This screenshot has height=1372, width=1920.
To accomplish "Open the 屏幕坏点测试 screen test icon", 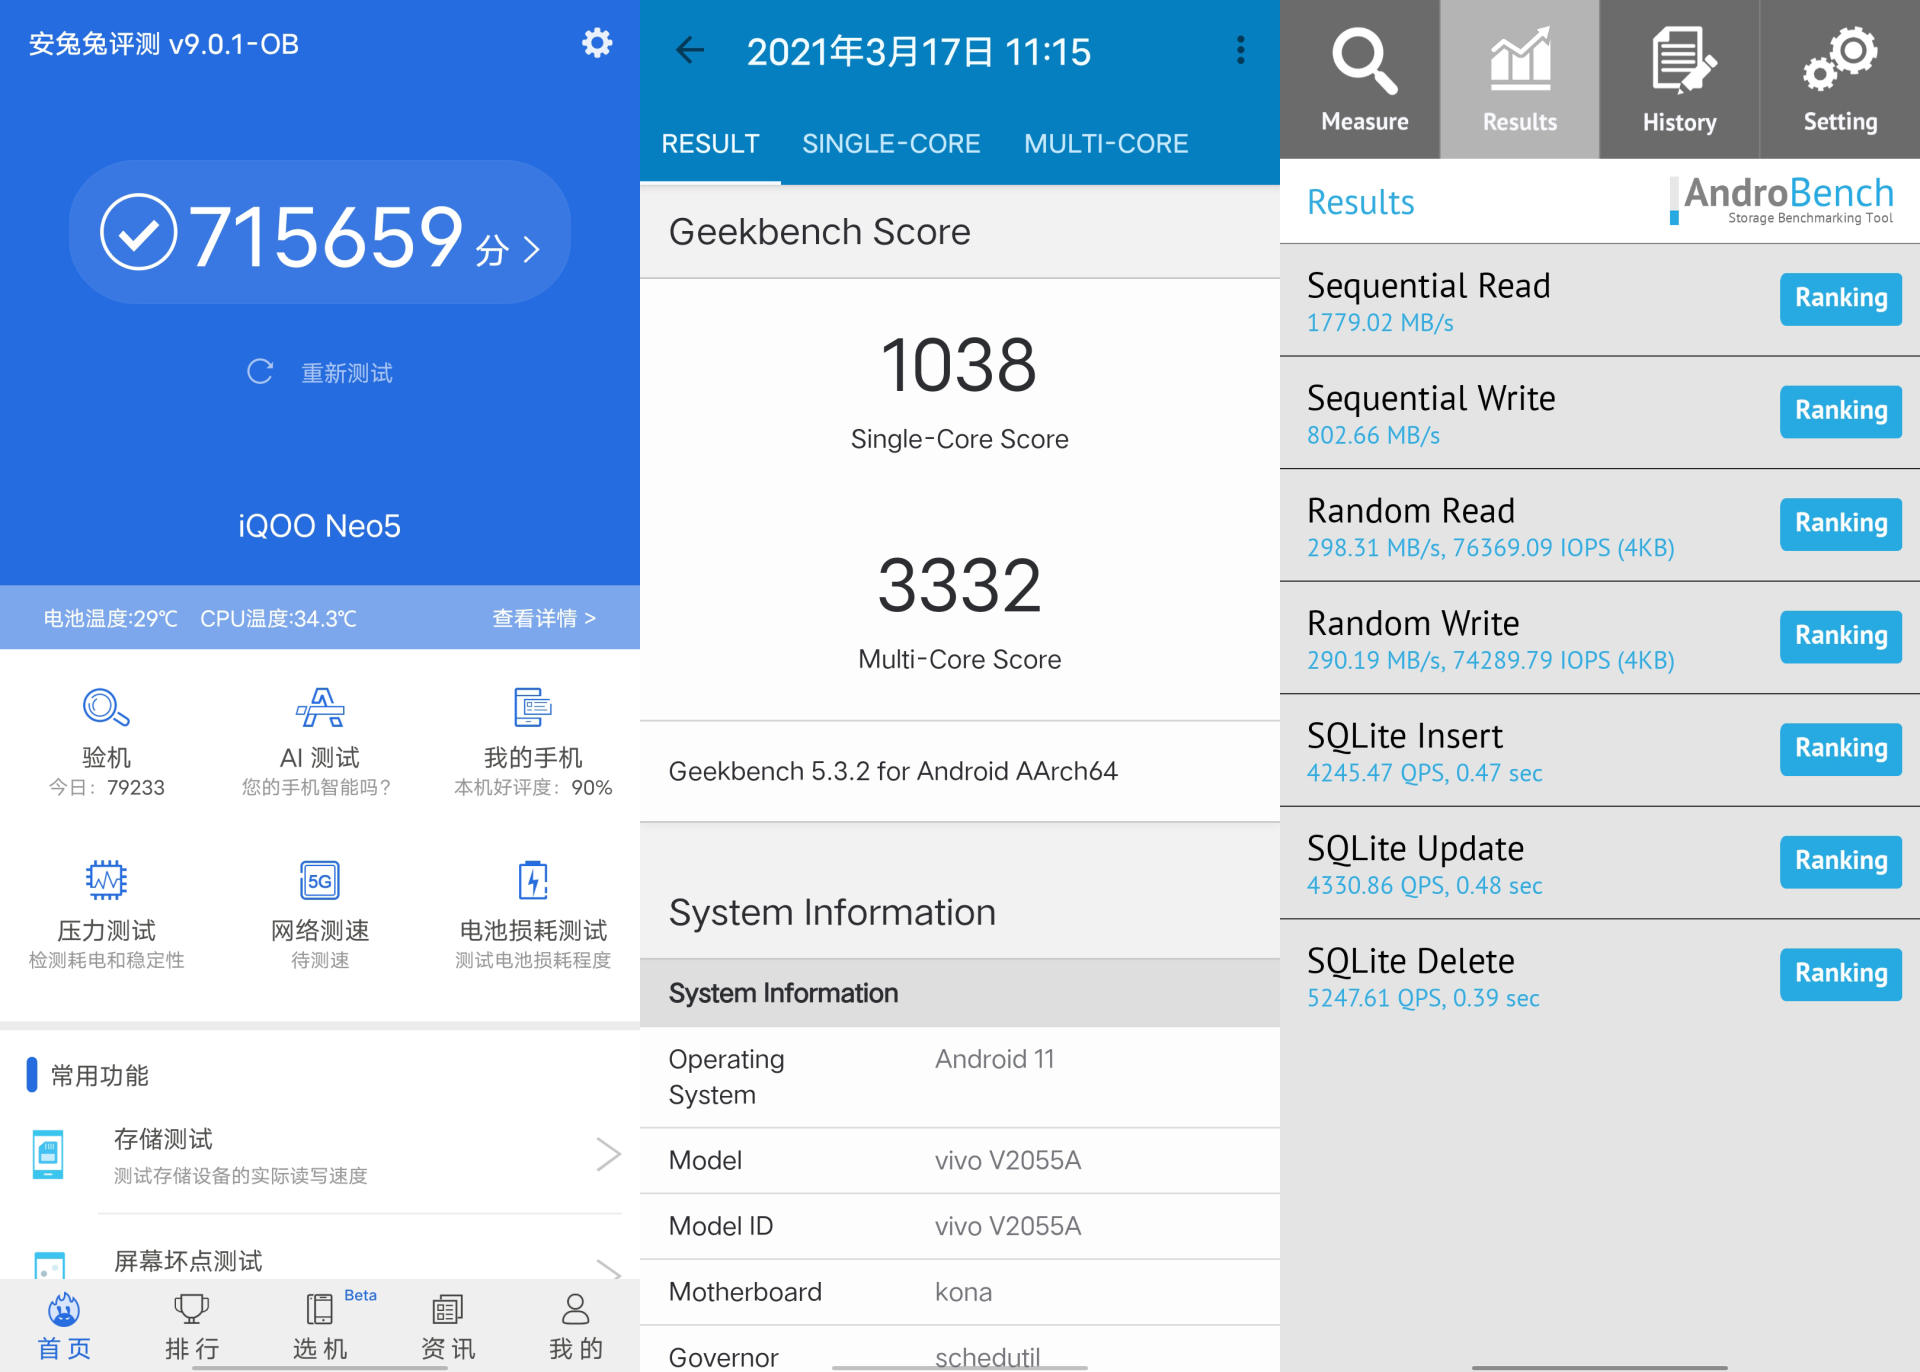I will tap(48, 1265).
